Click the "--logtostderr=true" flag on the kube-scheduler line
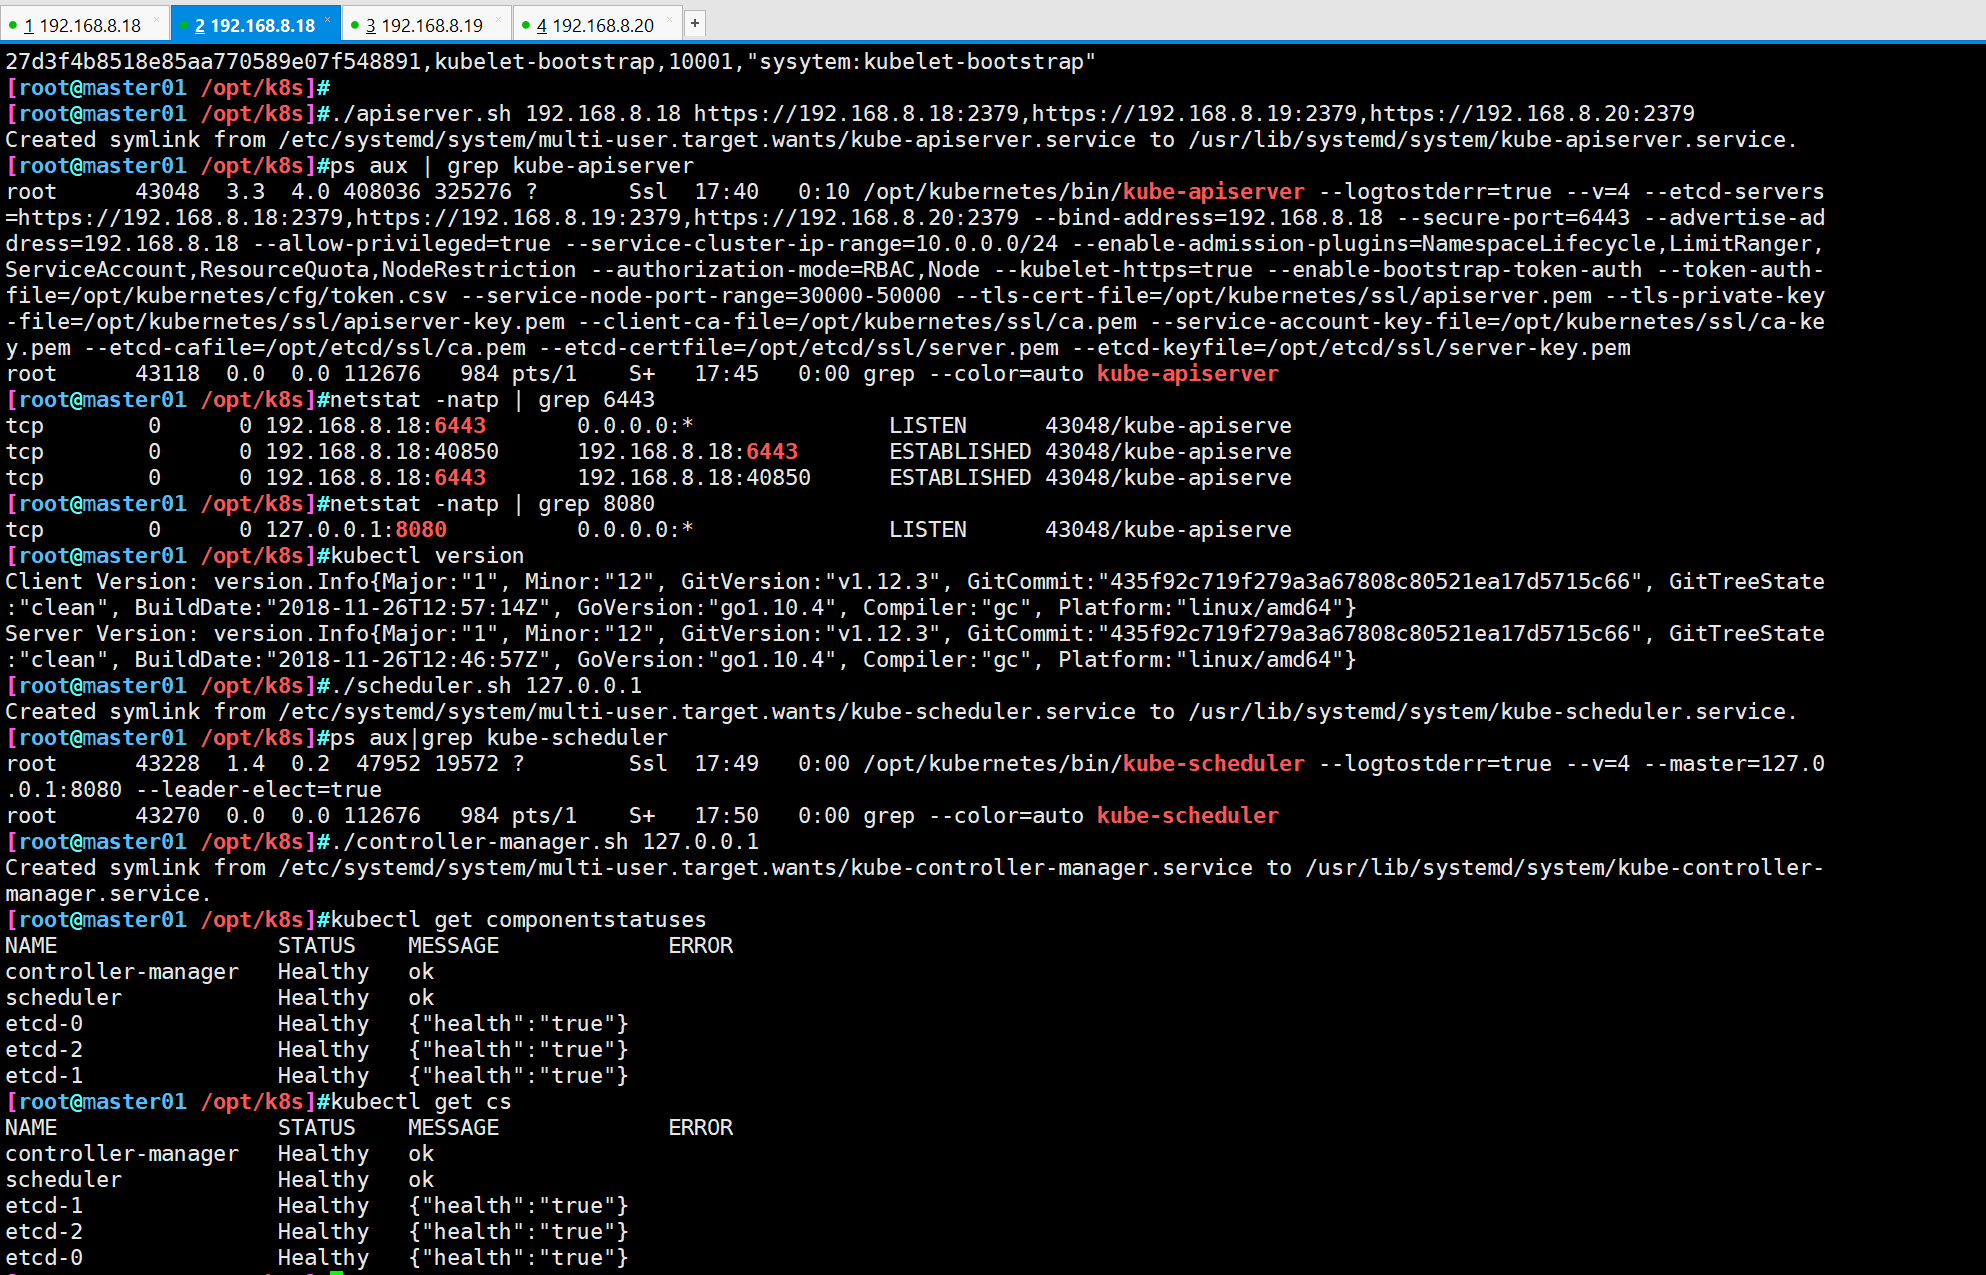The image size is (1986, 1275). point(1435,764)
